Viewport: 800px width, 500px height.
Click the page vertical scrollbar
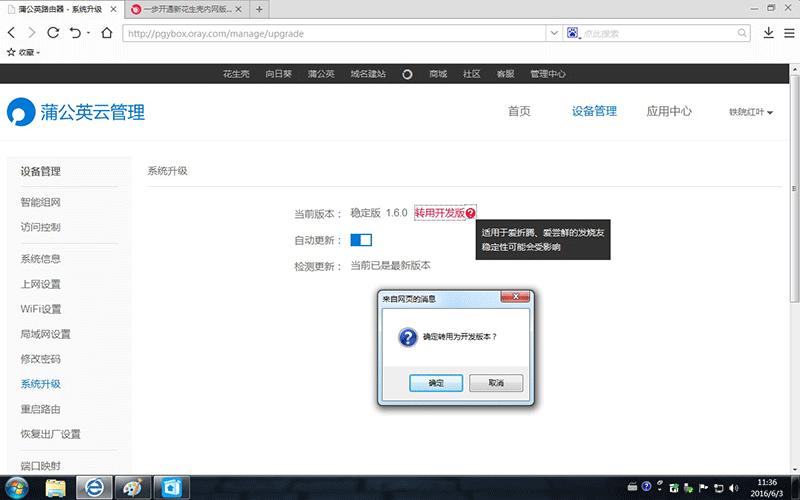[794, 189]
